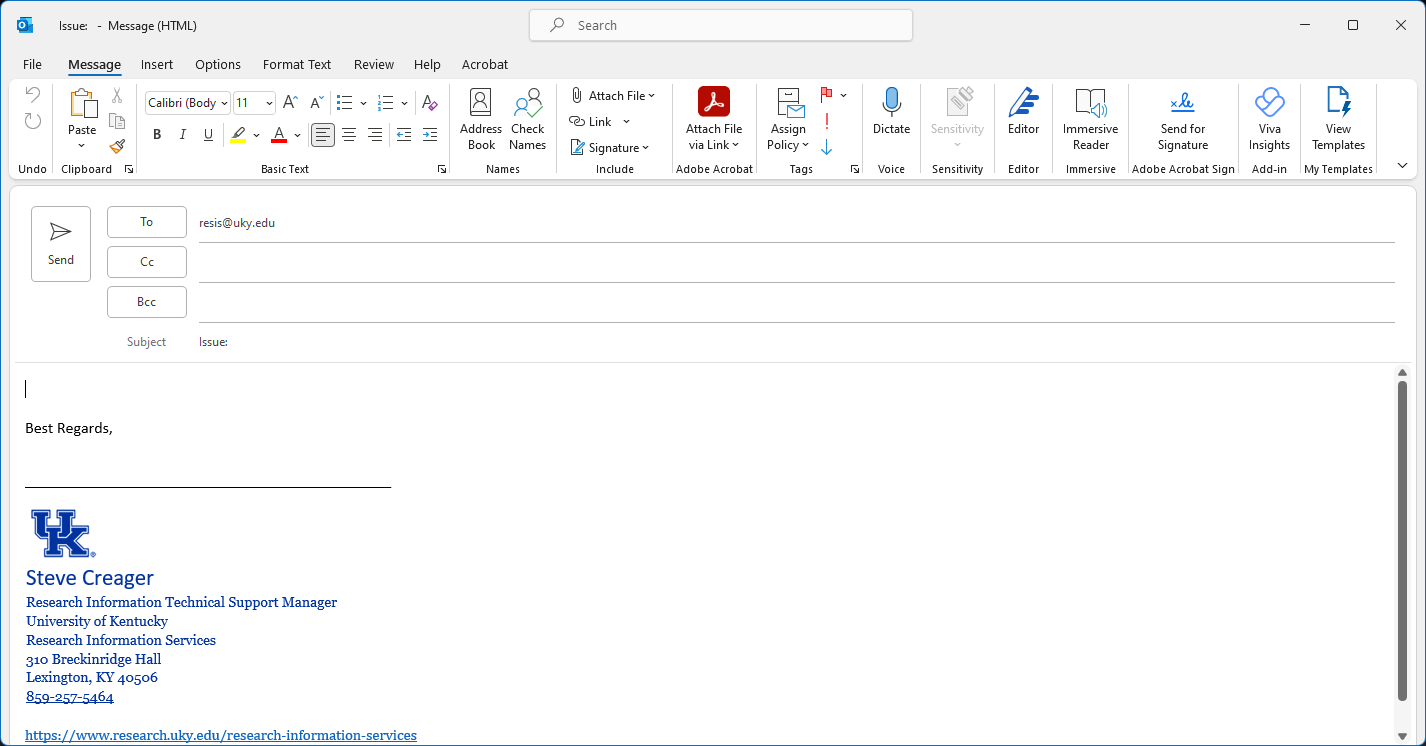The height and width of the screenshot is (746, 1426).
Task: Switch to the Insert tab
Action: (x=157, y=65)
